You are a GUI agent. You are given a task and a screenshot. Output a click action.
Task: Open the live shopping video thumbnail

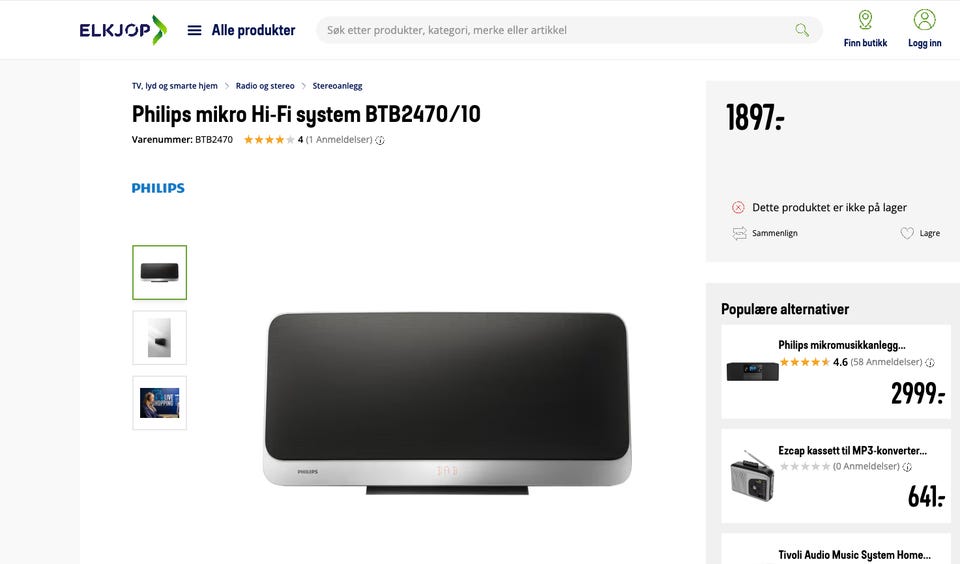point(160,403)
